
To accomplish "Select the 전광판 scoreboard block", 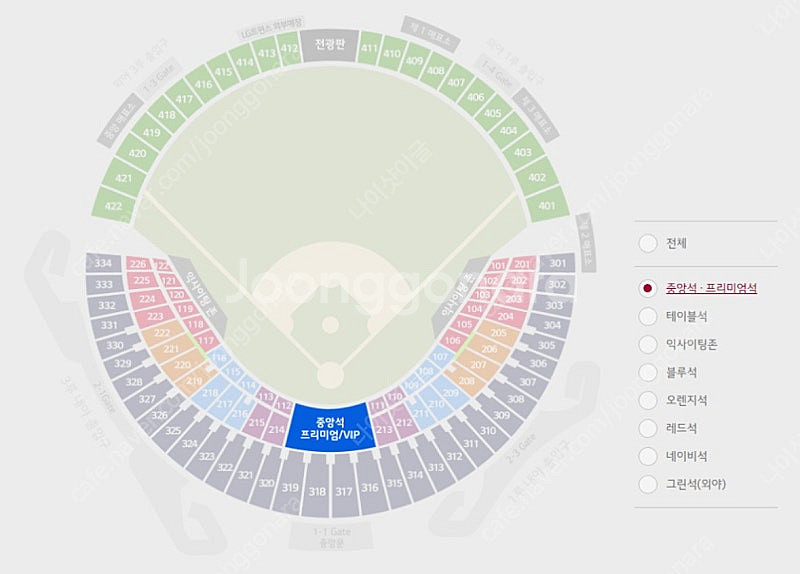I will pos(330,44).
